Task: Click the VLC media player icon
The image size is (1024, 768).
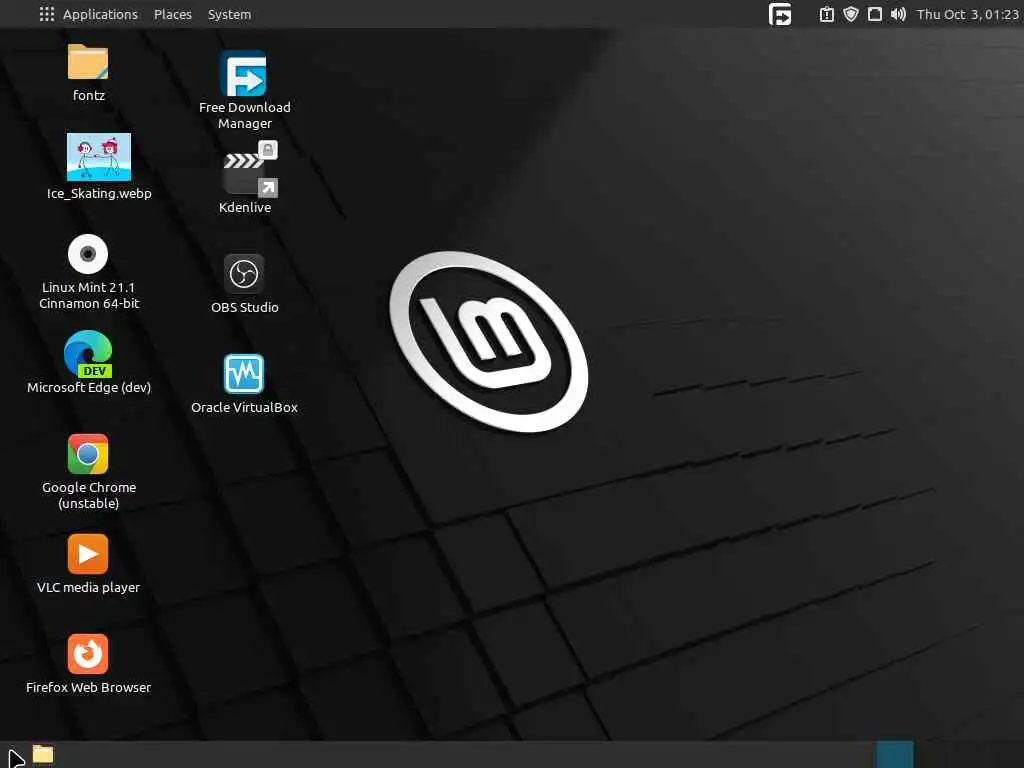Action: pyautogui.click(x=88, y=554)
